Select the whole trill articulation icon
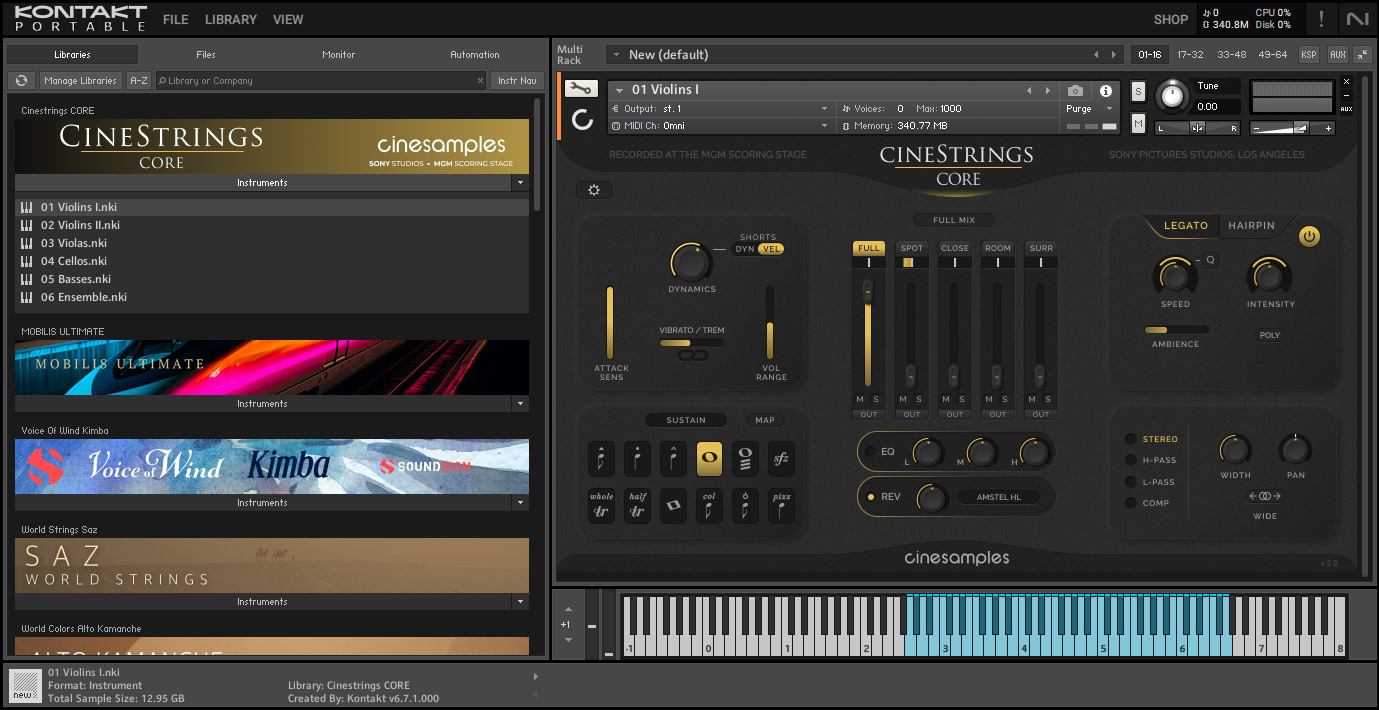The height and width of the screenshot is (710, 1379). coord(602,506)
